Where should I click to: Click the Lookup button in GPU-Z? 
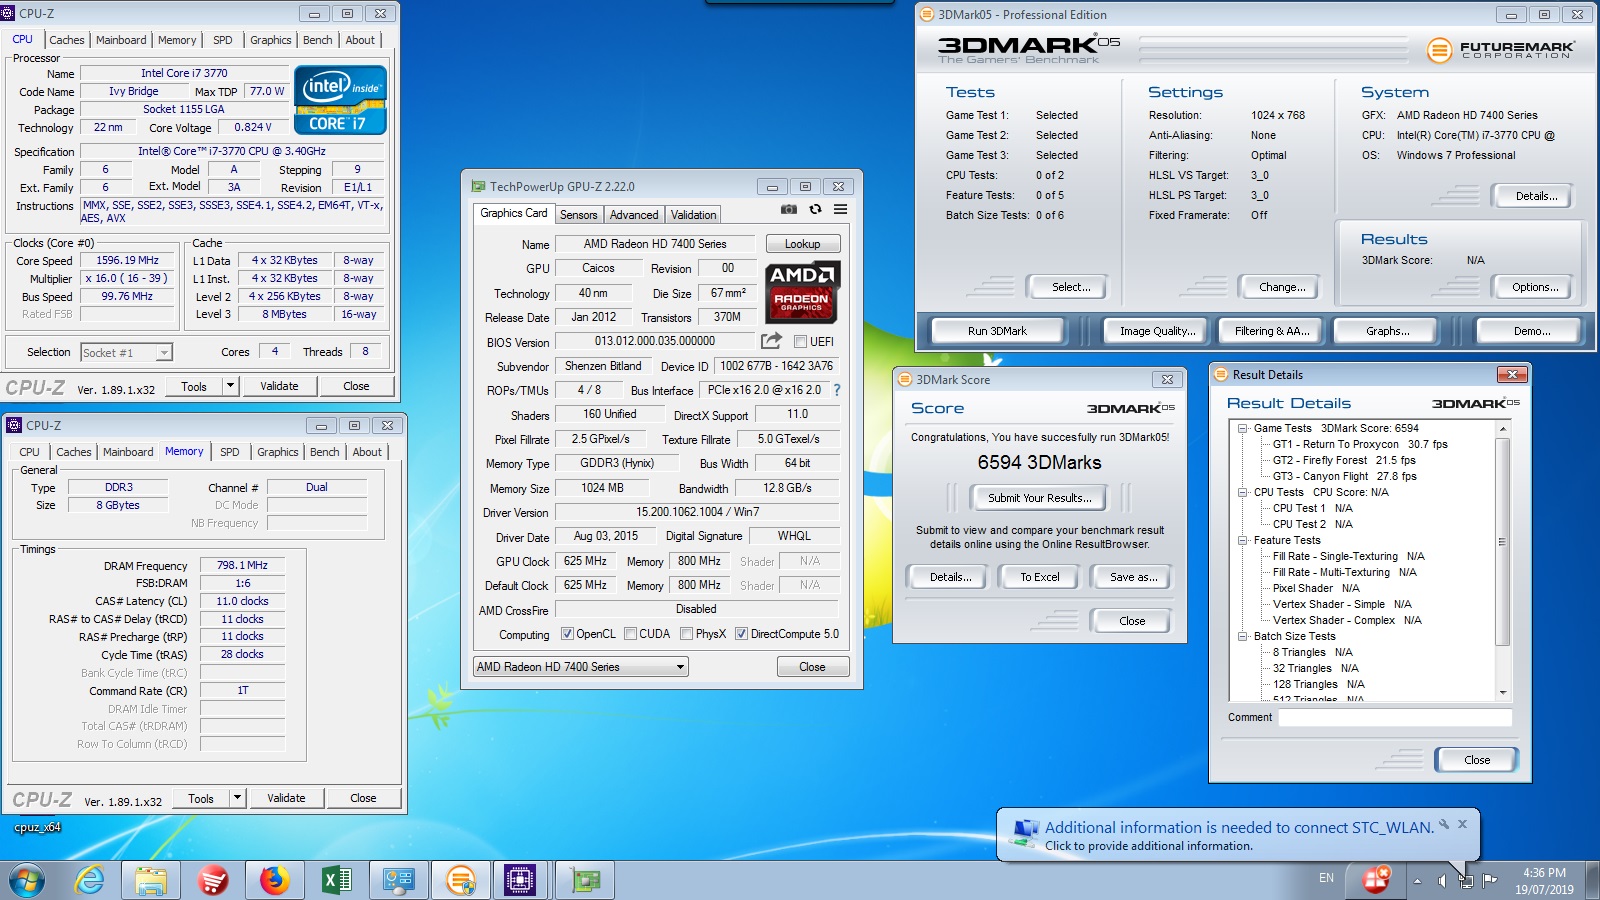[803, 244]
